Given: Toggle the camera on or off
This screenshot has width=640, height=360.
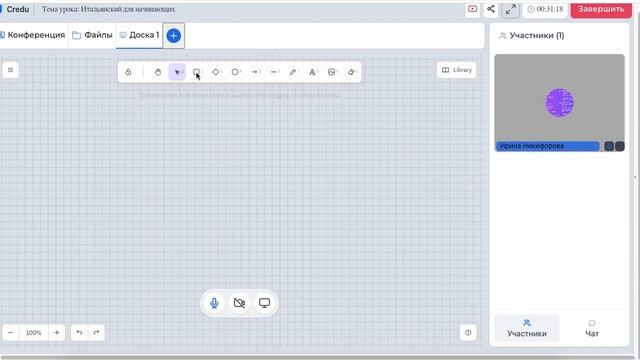Looking at the screenshot, I should 239,303.
